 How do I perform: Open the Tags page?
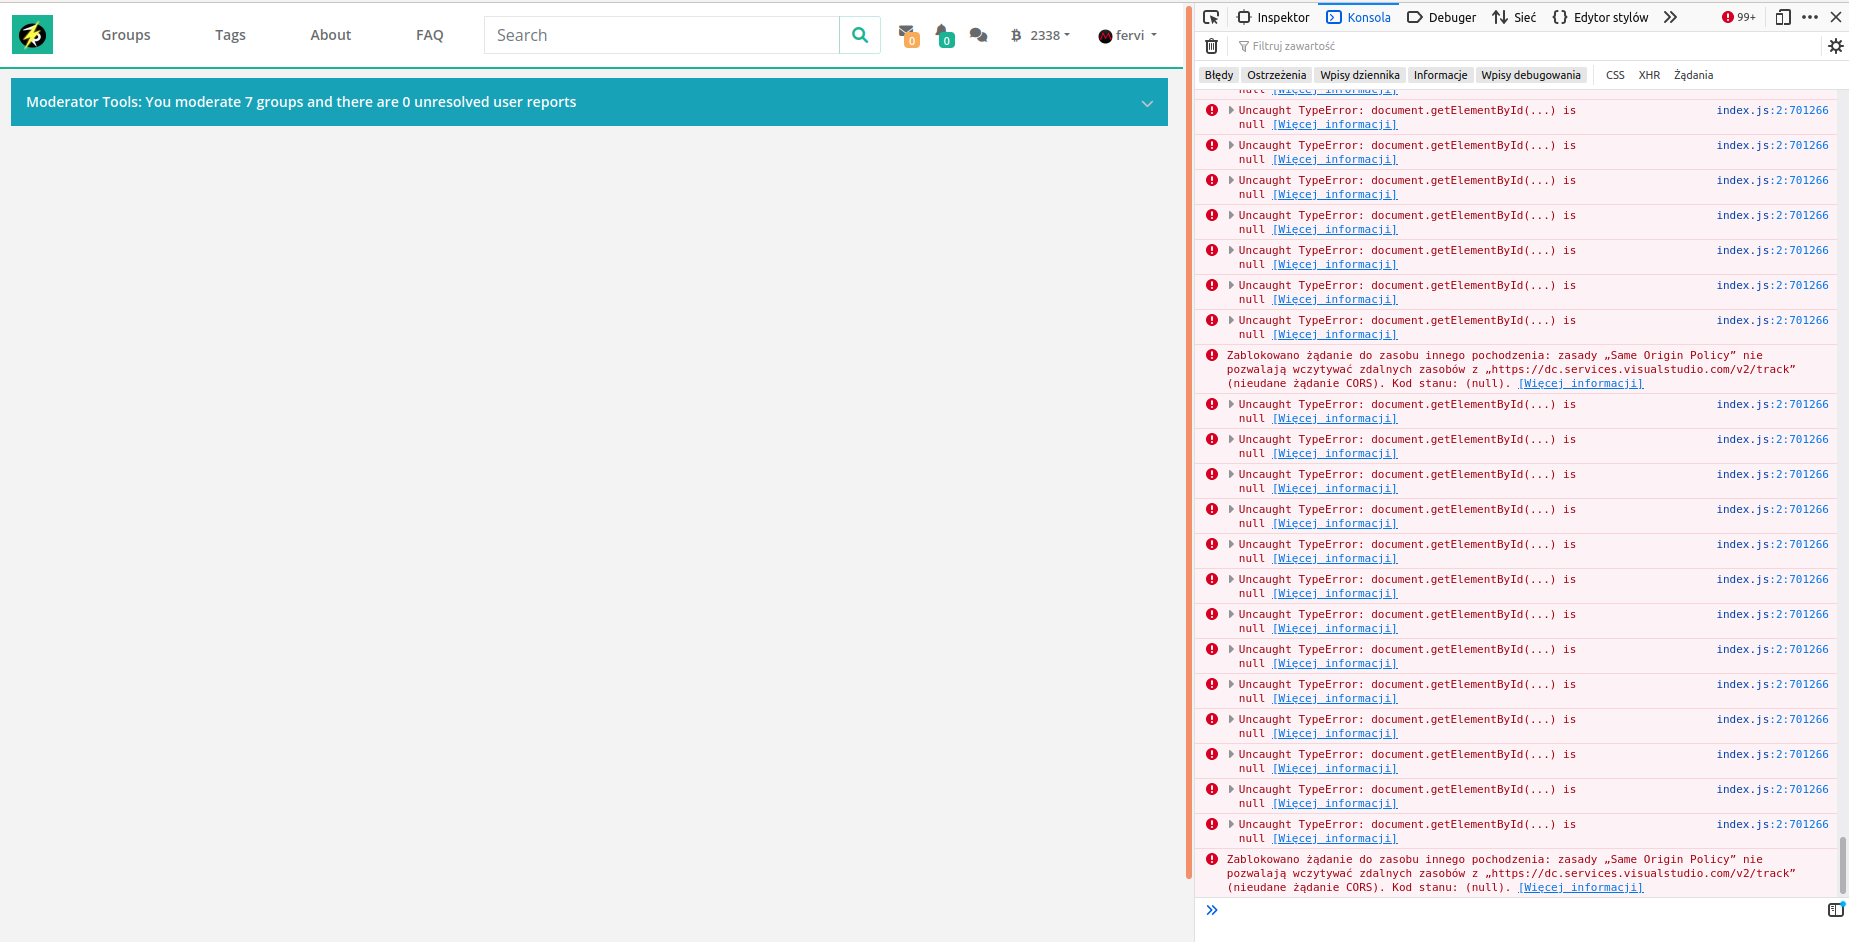230,35
